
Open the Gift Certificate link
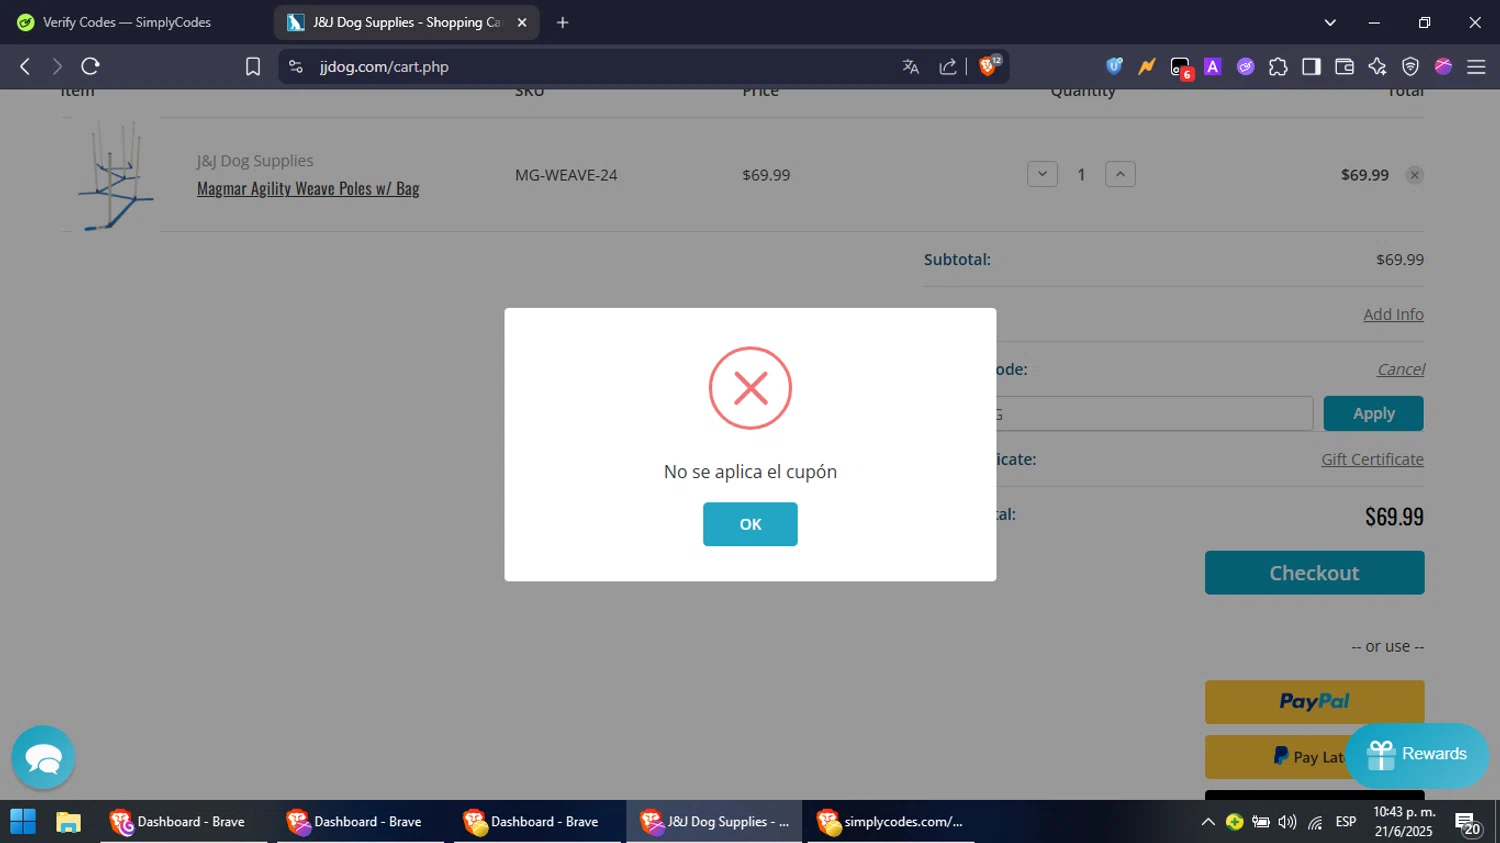click(x=1372, y=459)
